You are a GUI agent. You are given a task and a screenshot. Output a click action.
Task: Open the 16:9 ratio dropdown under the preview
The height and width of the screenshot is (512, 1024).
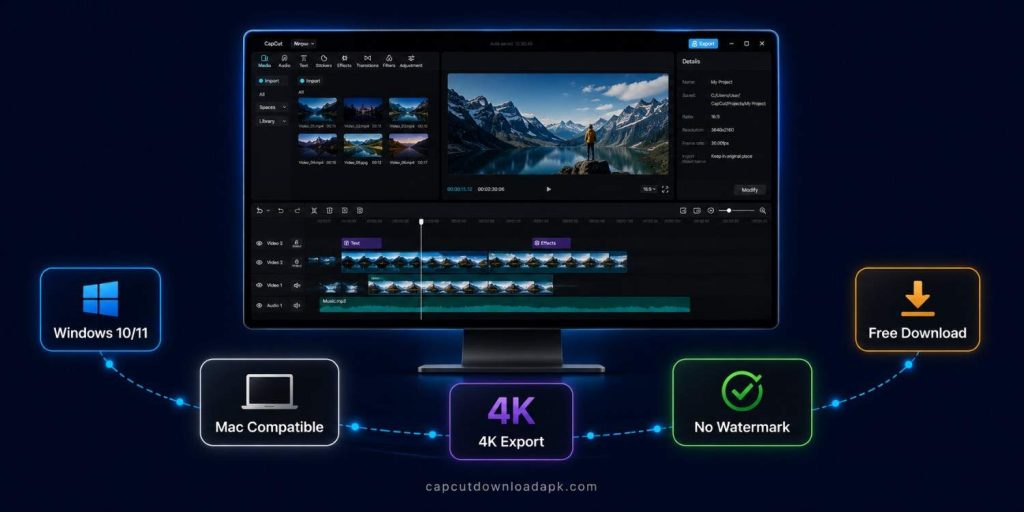(x=649, y=189)
